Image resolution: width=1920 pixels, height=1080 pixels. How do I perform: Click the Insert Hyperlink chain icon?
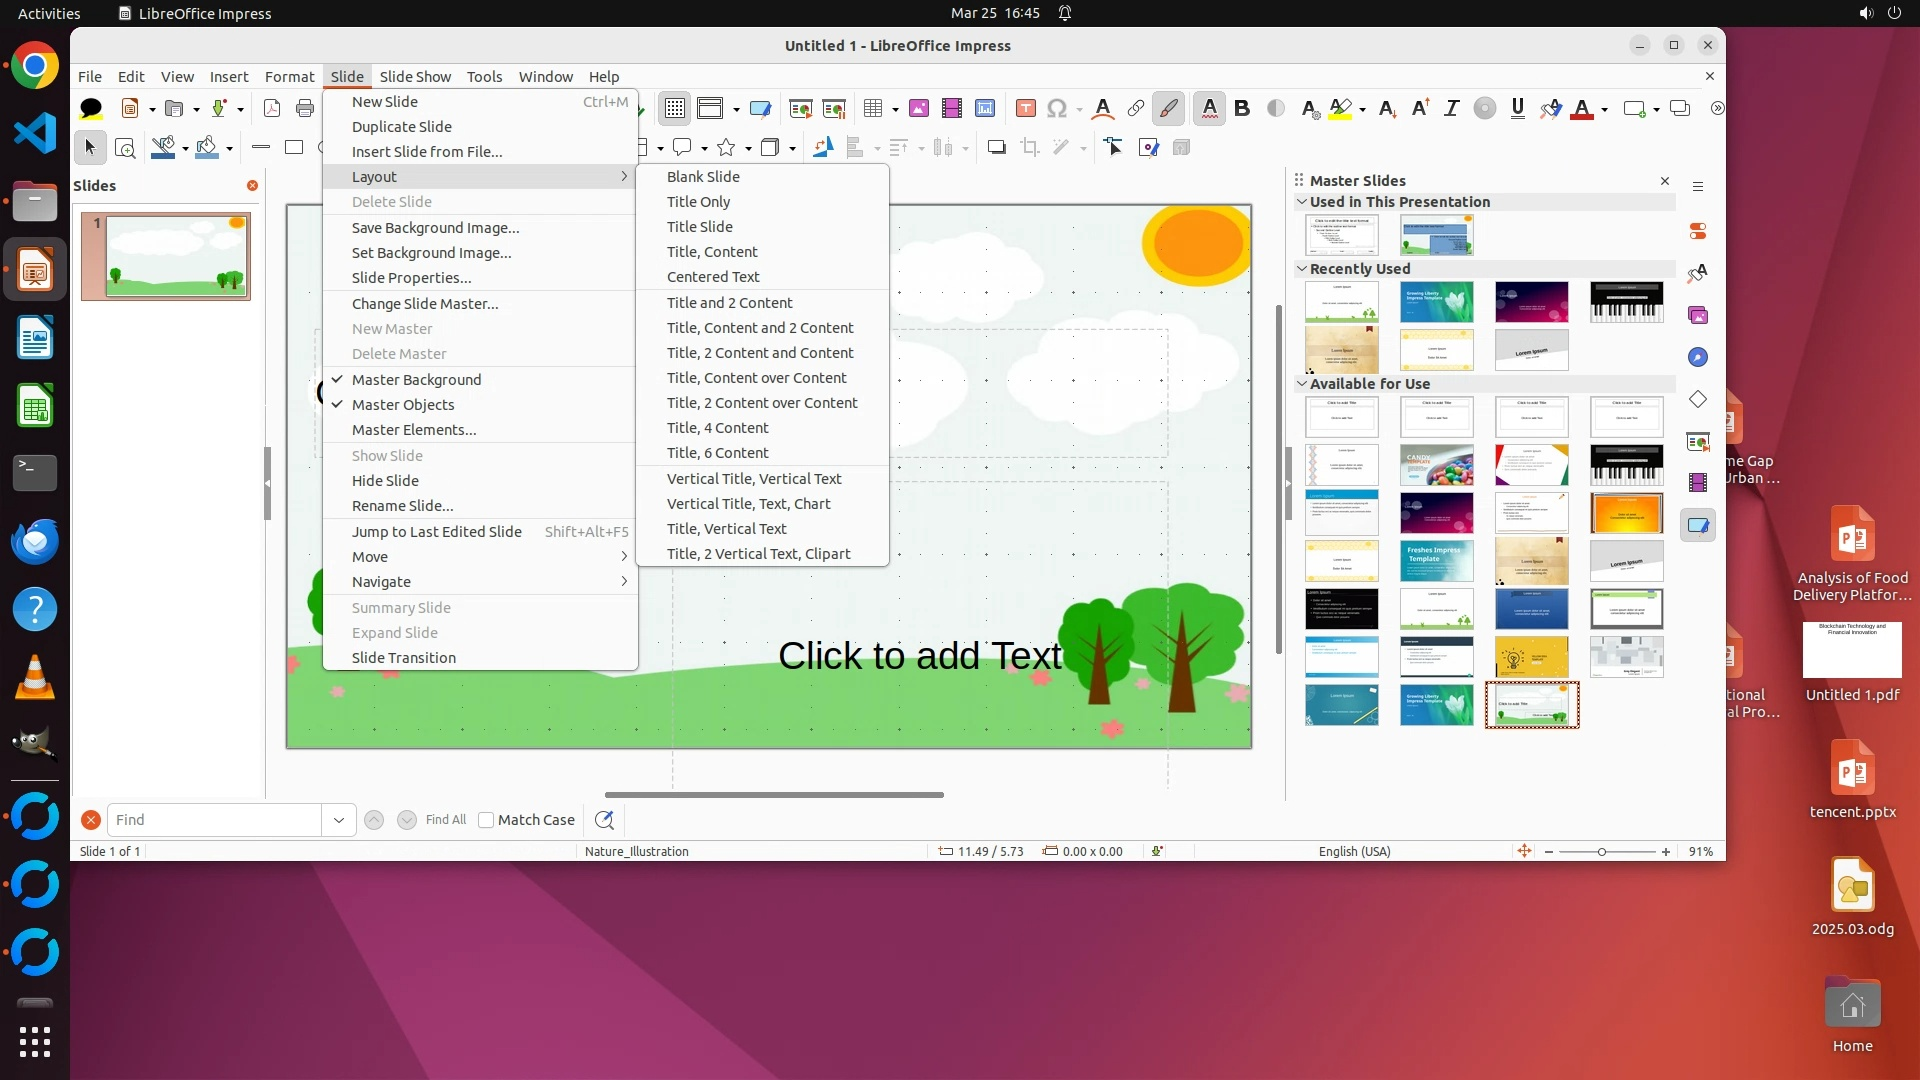click(1135, 108)
